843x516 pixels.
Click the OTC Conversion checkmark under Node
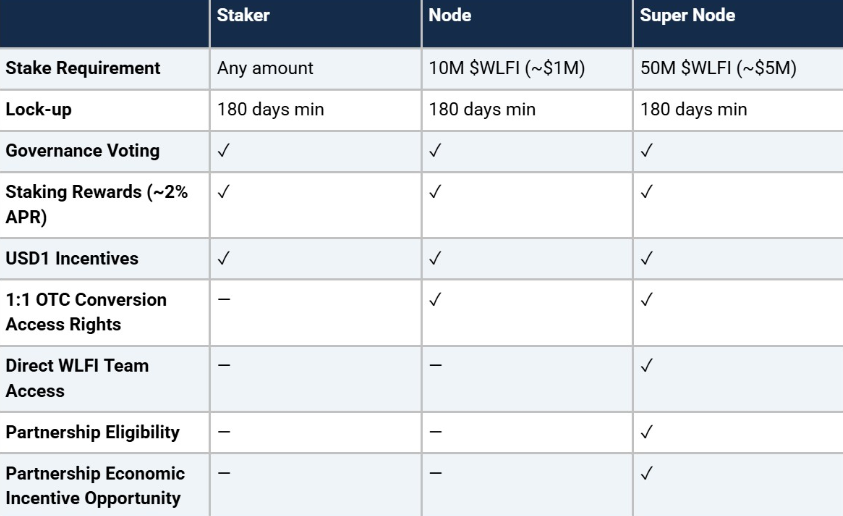point(434,301)
